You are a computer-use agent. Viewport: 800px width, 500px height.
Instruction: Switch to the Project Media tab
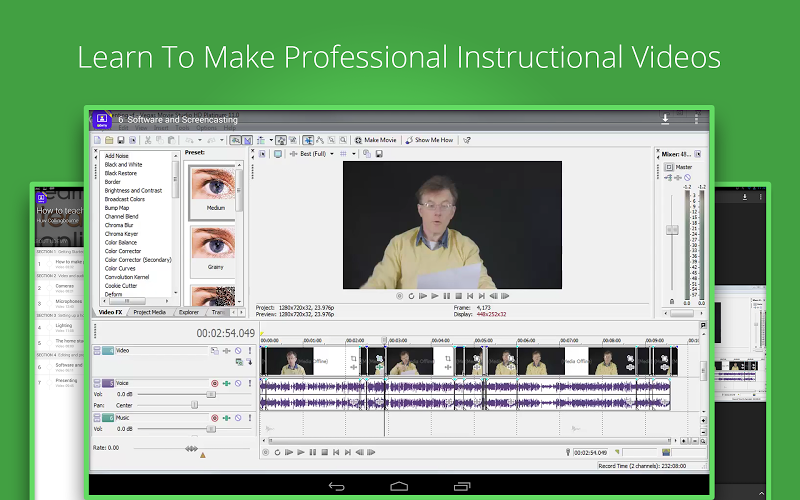coord(149,312)
